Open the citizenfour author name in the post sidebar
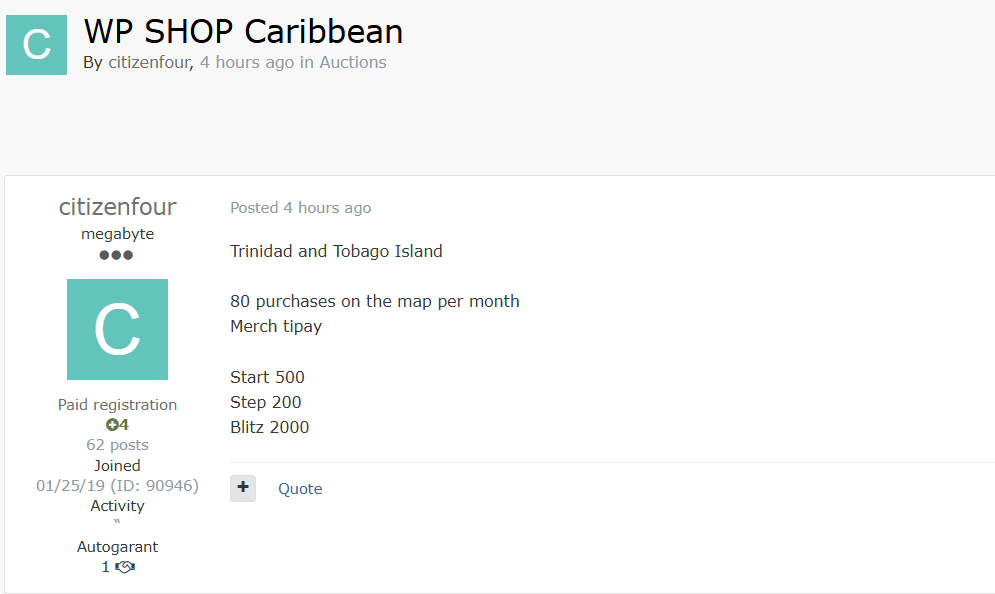995x594 pixels. tap(117, 207)
